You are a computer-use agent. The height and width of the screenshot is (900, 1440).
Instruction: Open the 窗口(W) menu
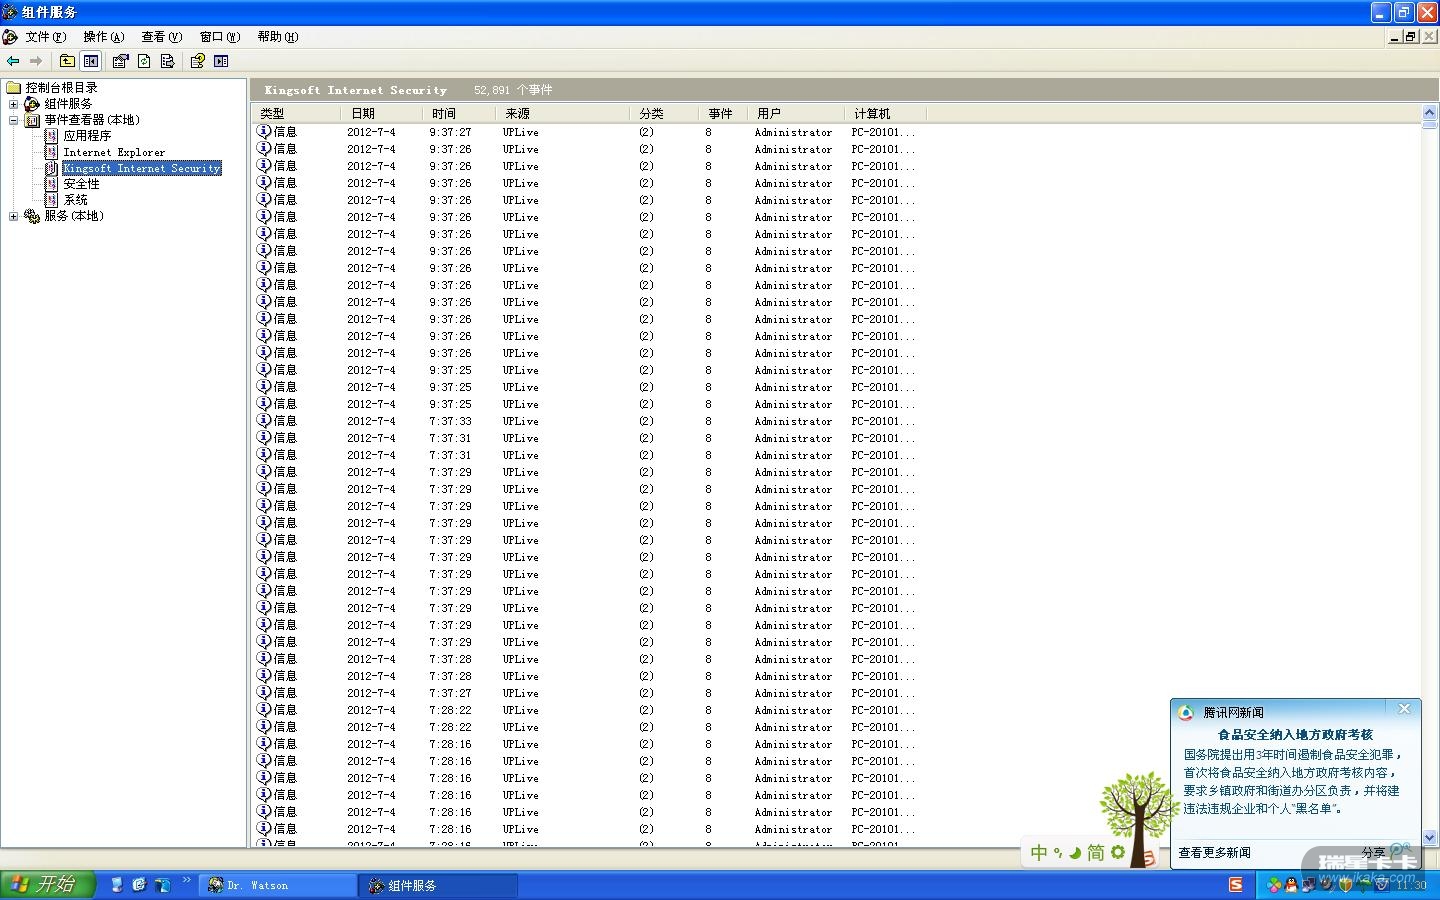[x=220, y=37]
